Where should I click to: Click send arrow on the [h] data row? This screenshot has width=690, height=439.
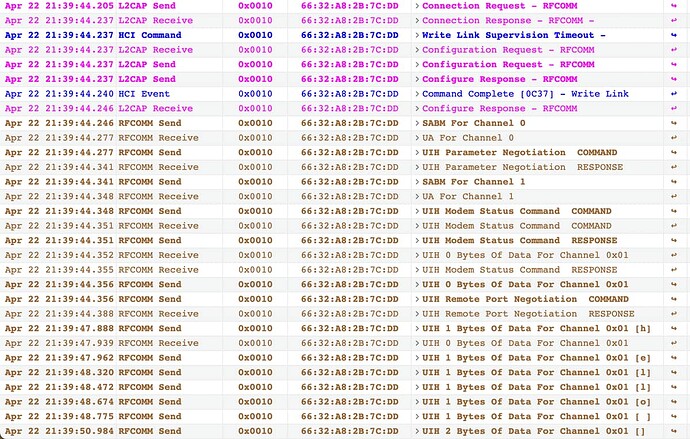tap(674, 328)
